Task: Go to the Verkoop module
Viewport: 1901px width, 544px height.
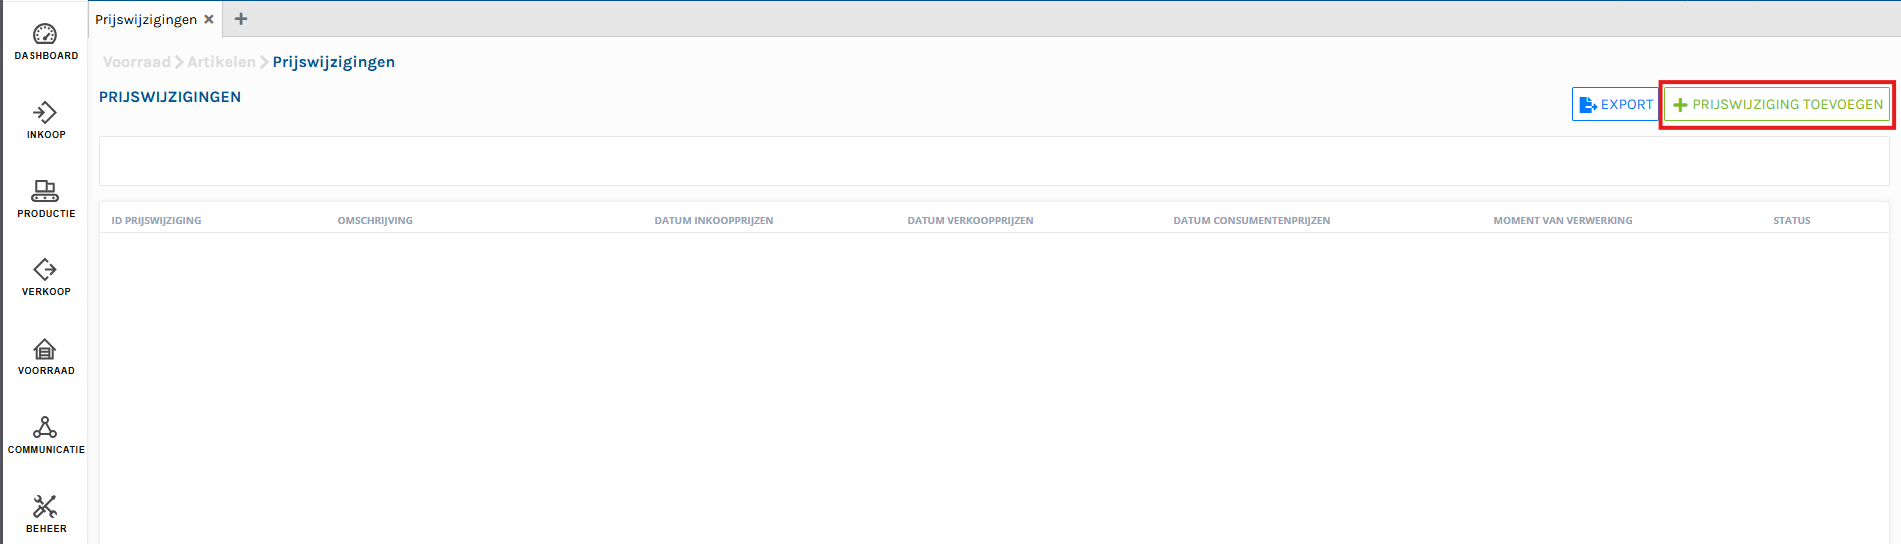Action: 45,277
